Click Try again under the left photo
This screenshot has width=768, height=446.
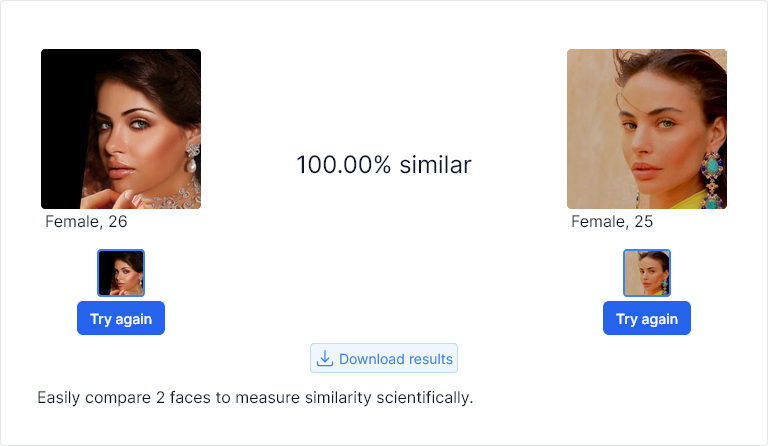point(121,318)
